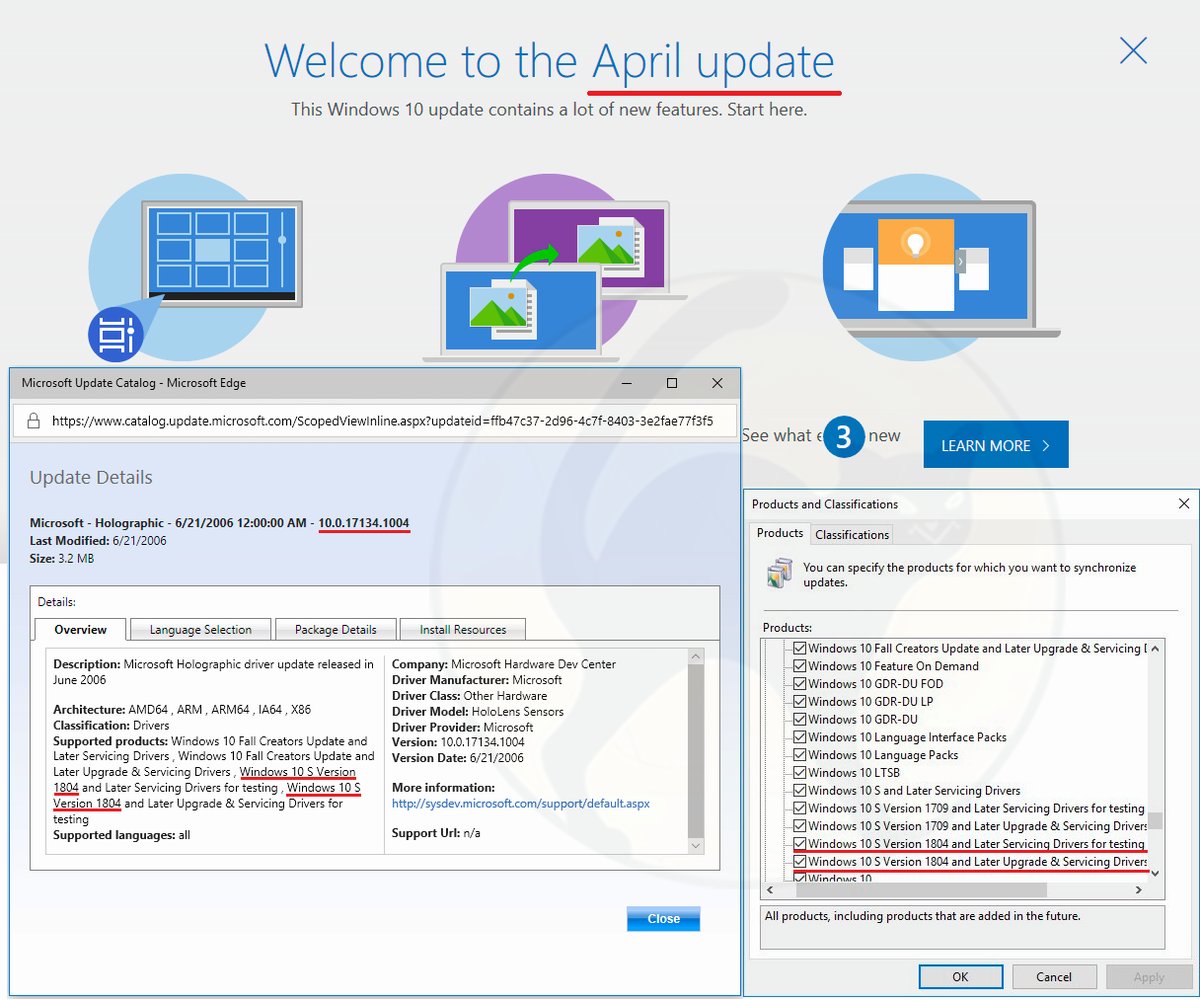Screen dimensions: 1200x1000
Task: Select the laptop lightbulb illustration
Action: click(x=940, y=266)
